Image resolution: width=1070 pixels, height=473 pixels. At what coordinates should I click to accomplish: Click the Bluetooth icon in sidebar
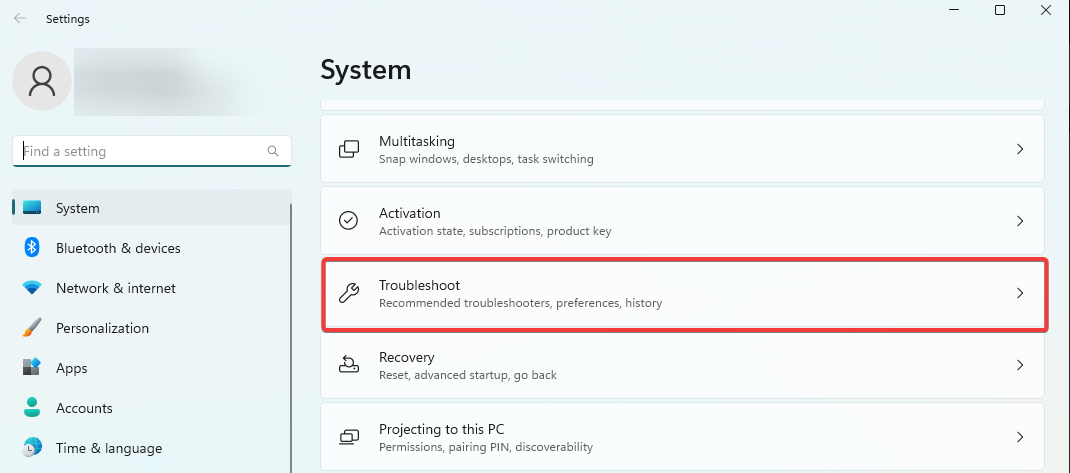pyautogui.click(x=32, y=248)
